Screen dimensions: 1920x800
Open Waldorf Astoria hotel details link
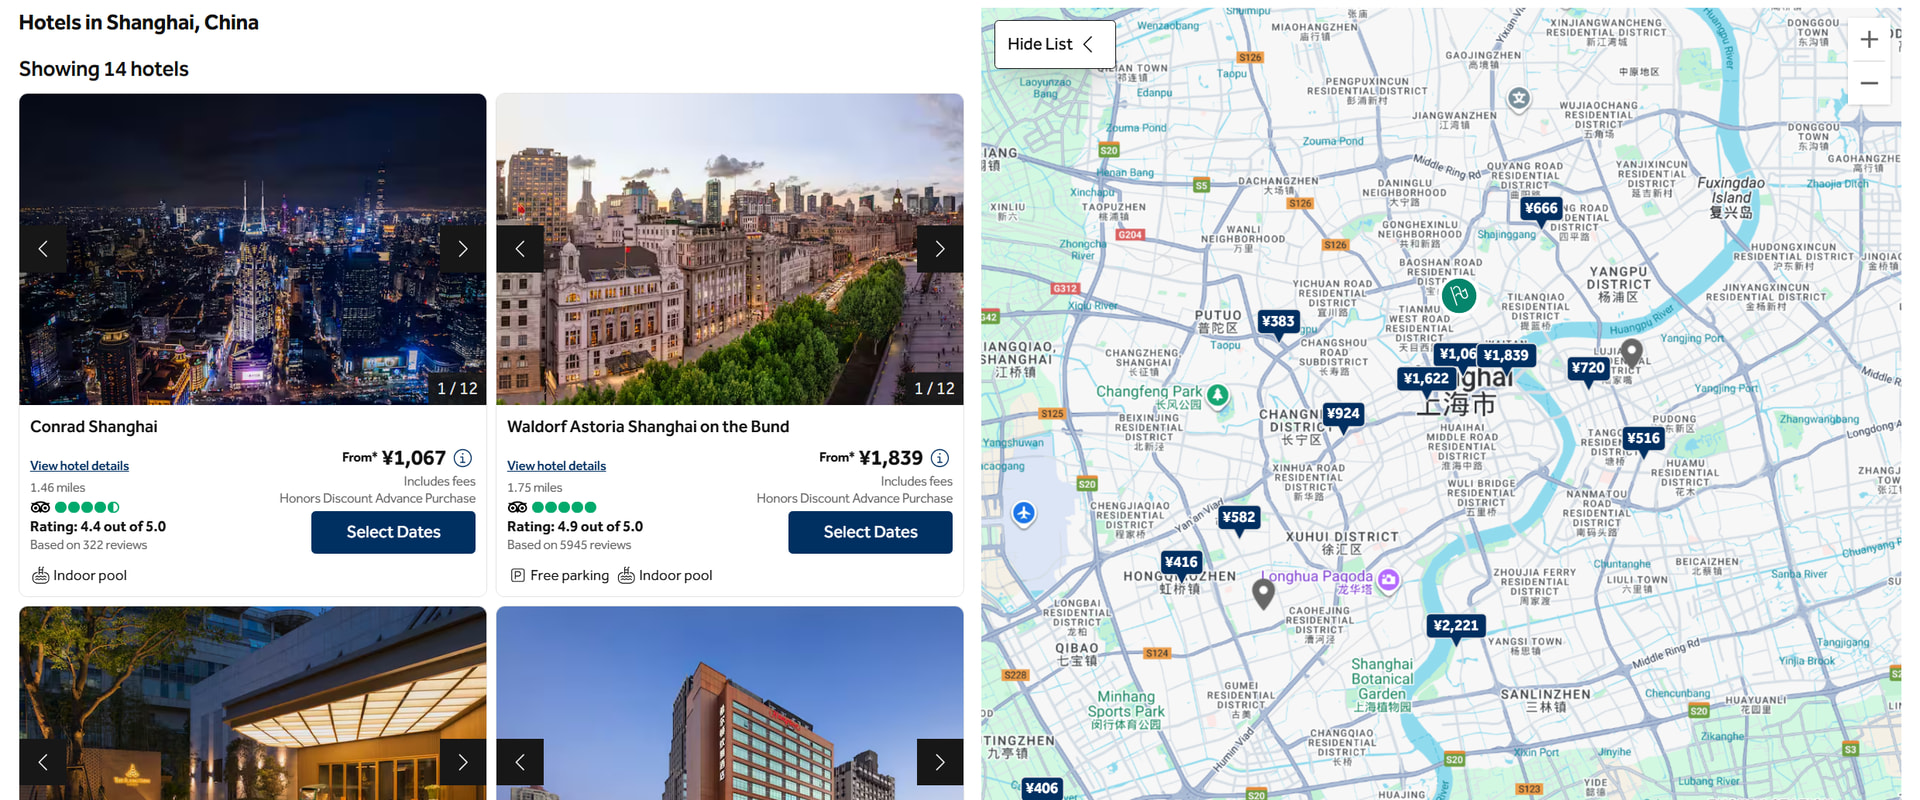pos(556,466)
